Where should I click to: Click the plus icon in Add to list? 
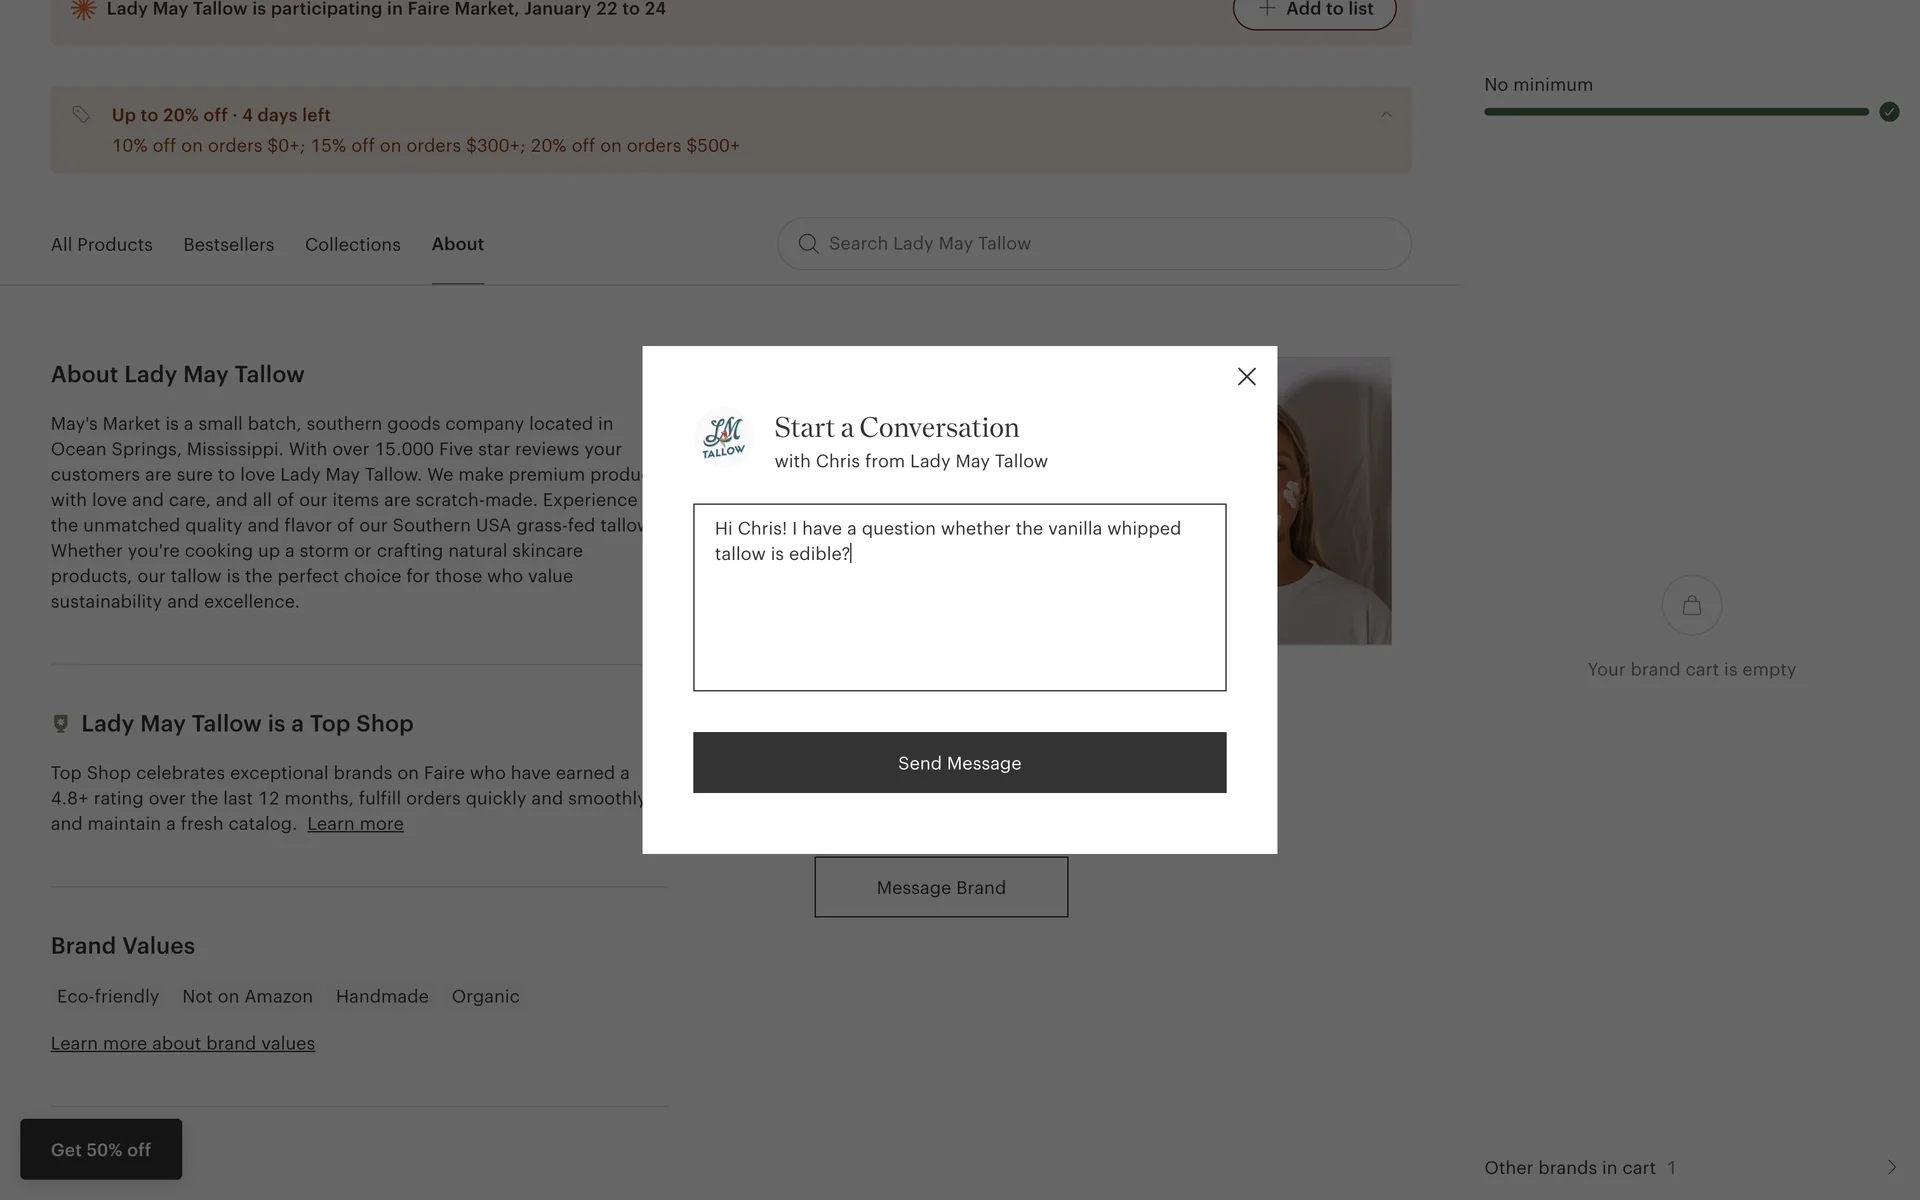coord(1267,9)
